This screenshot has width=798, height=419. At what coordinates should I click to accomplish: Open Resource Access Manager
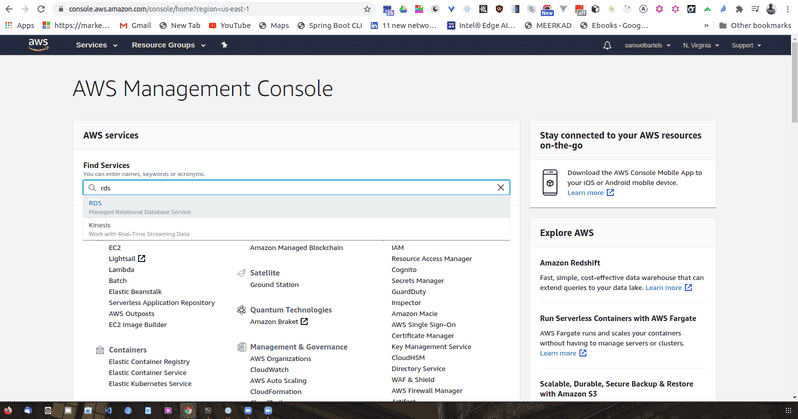pos(432,259)
